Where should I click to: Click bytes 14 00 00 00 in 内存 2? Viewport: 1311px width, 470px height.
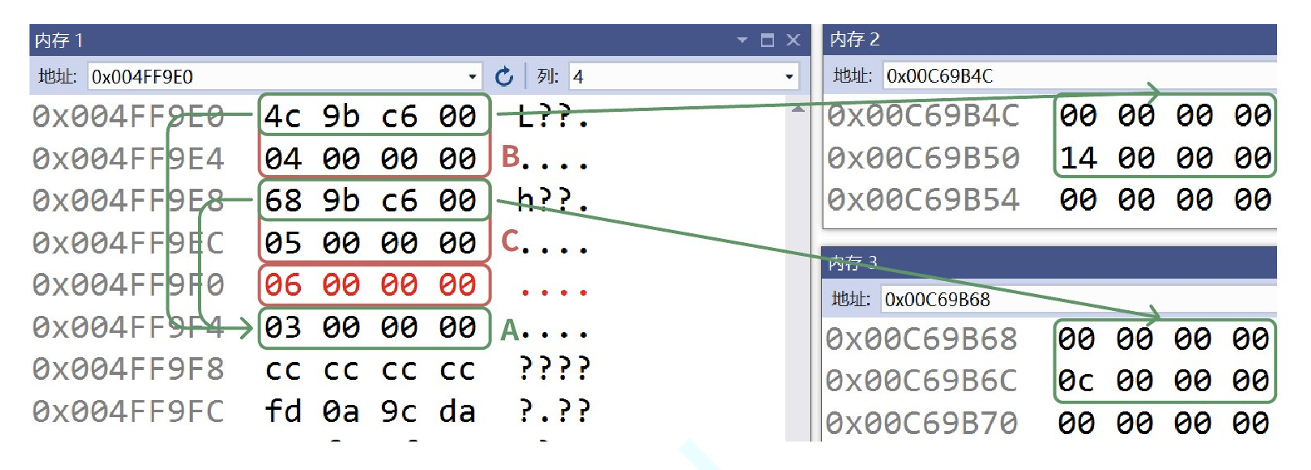(1166, 158)
